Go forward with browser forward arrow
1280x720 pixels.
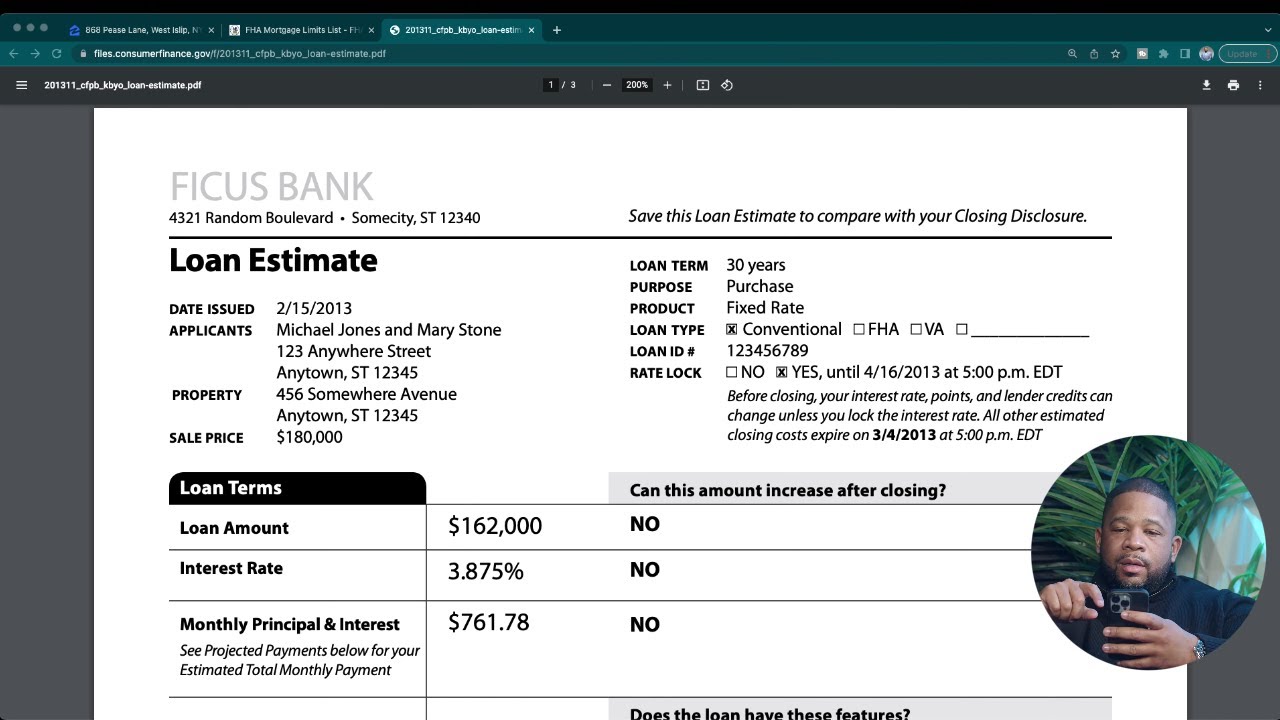[x=35, y=53]
